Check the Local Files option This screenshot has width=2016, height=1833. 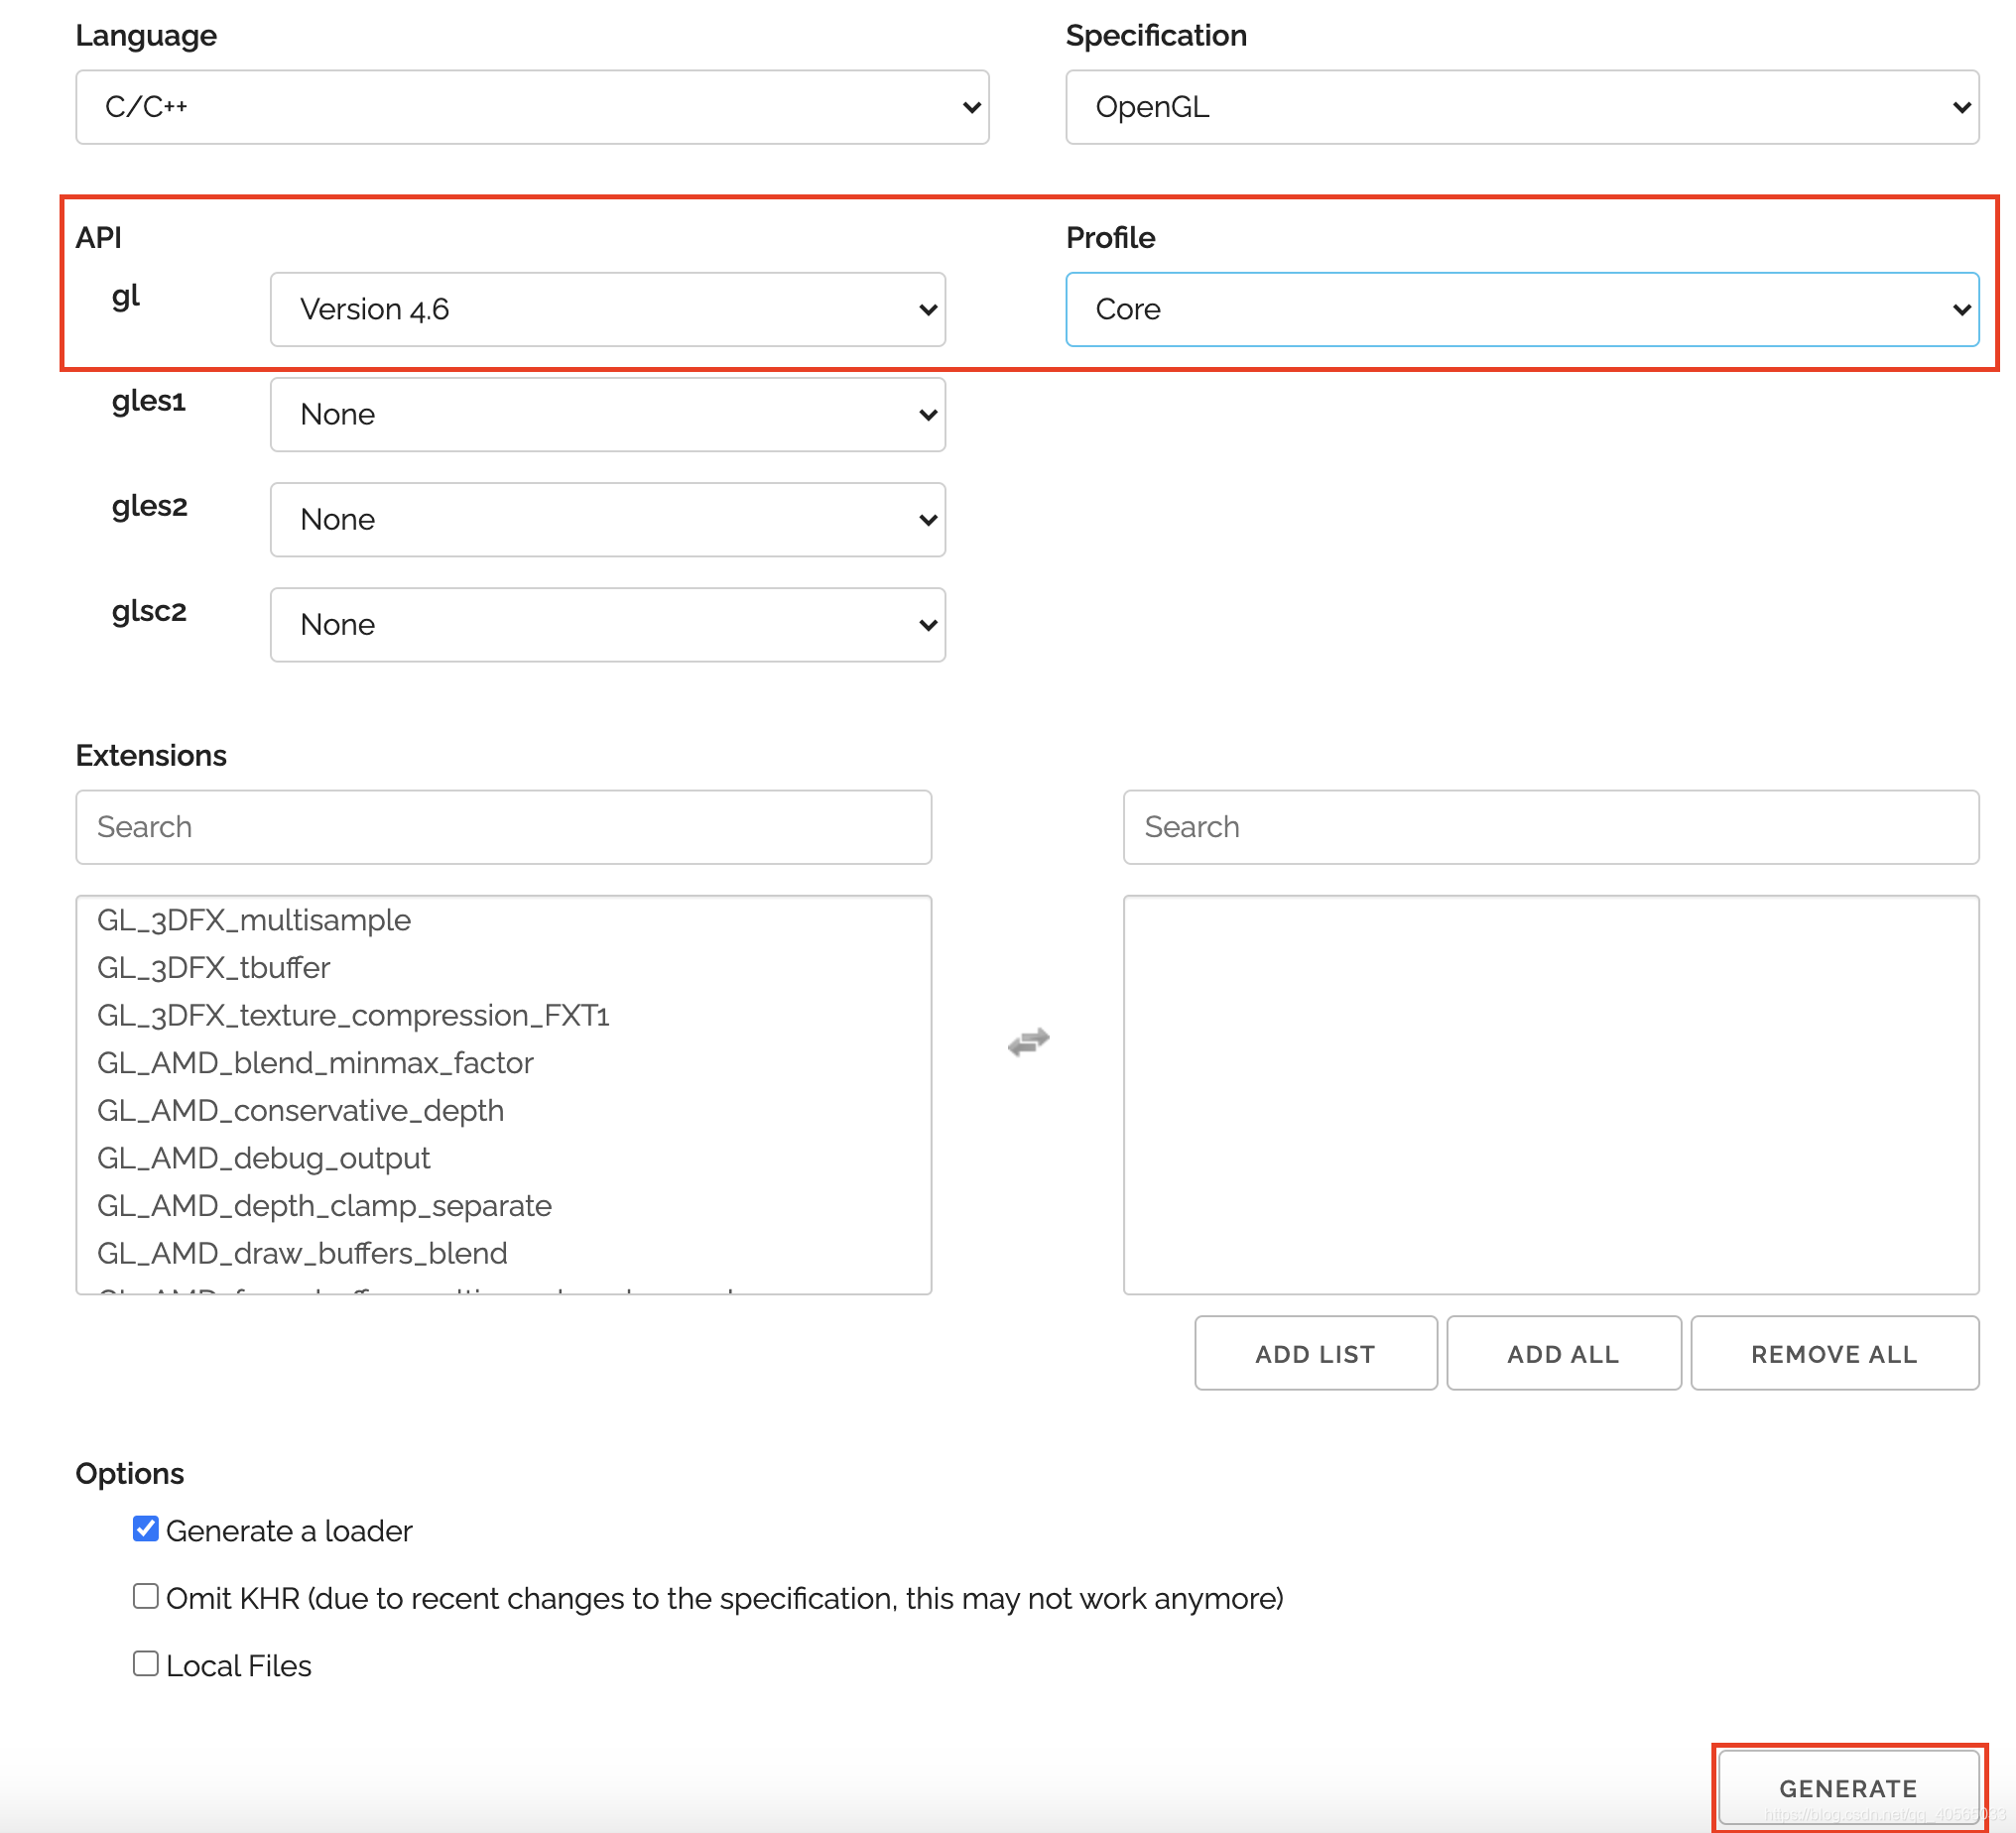pyautogui.click(x=146, y=1663)
